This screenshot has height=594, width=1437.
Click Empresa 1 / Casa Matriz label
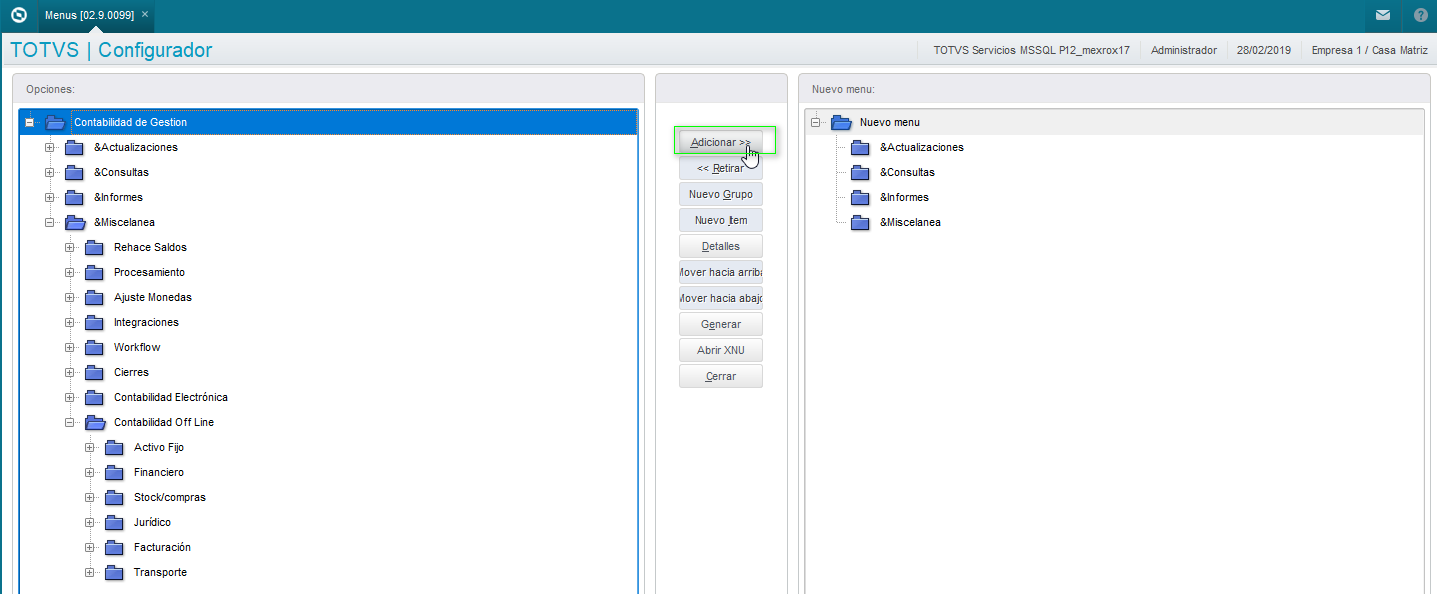(x=1370, y=50)
